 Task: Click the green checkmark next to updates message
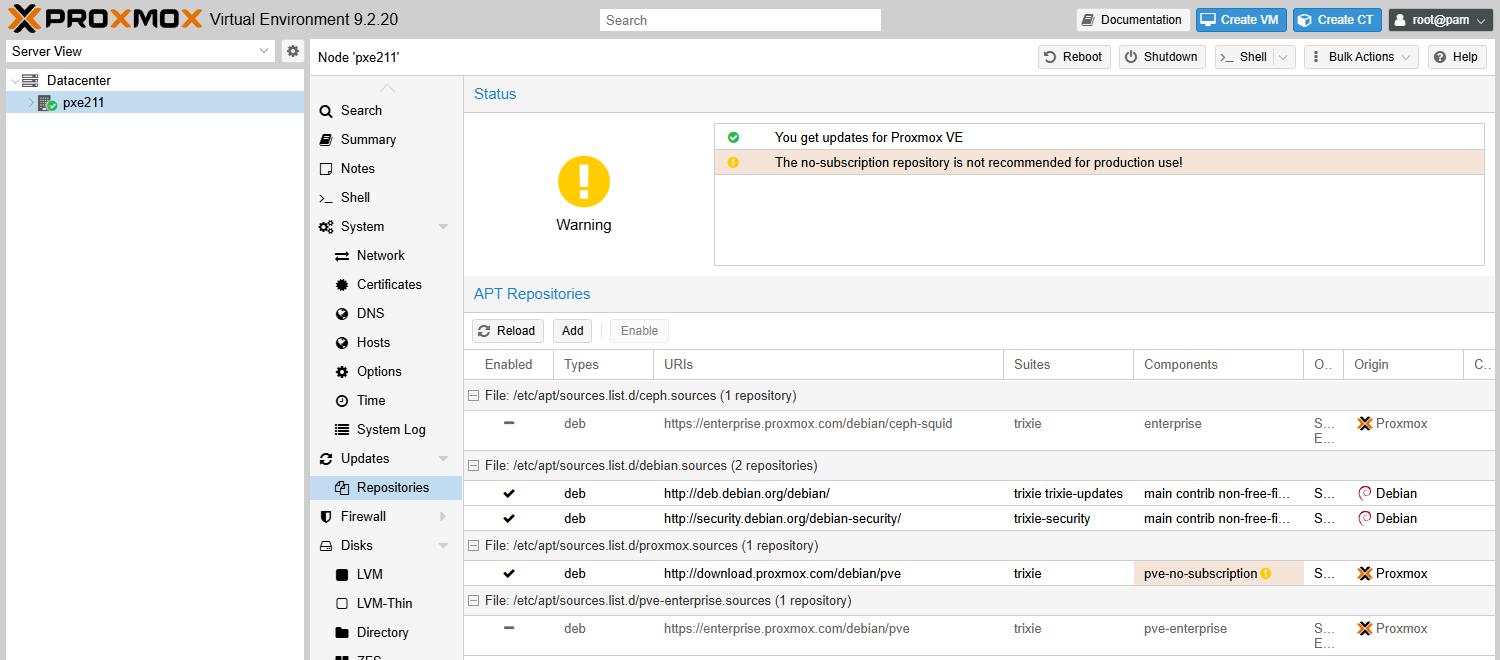(x=733, y=137)
